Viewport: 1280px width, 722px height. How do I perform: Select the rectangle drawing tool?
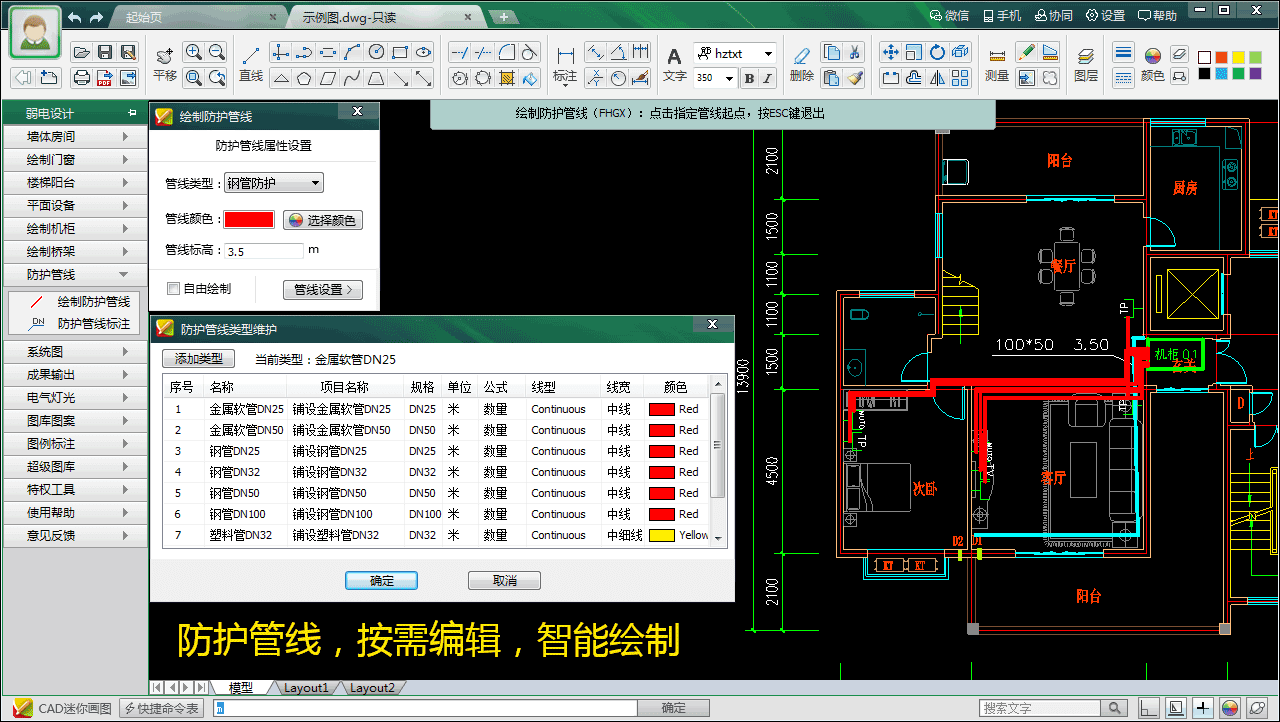400,52
